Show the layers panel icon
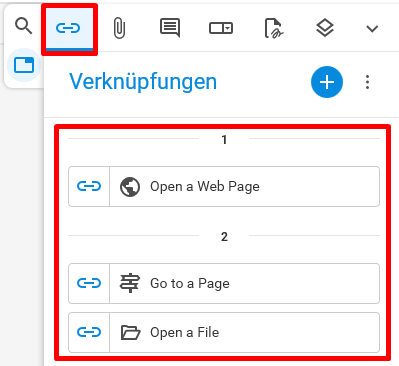The image size is (399, 366). 325,28
